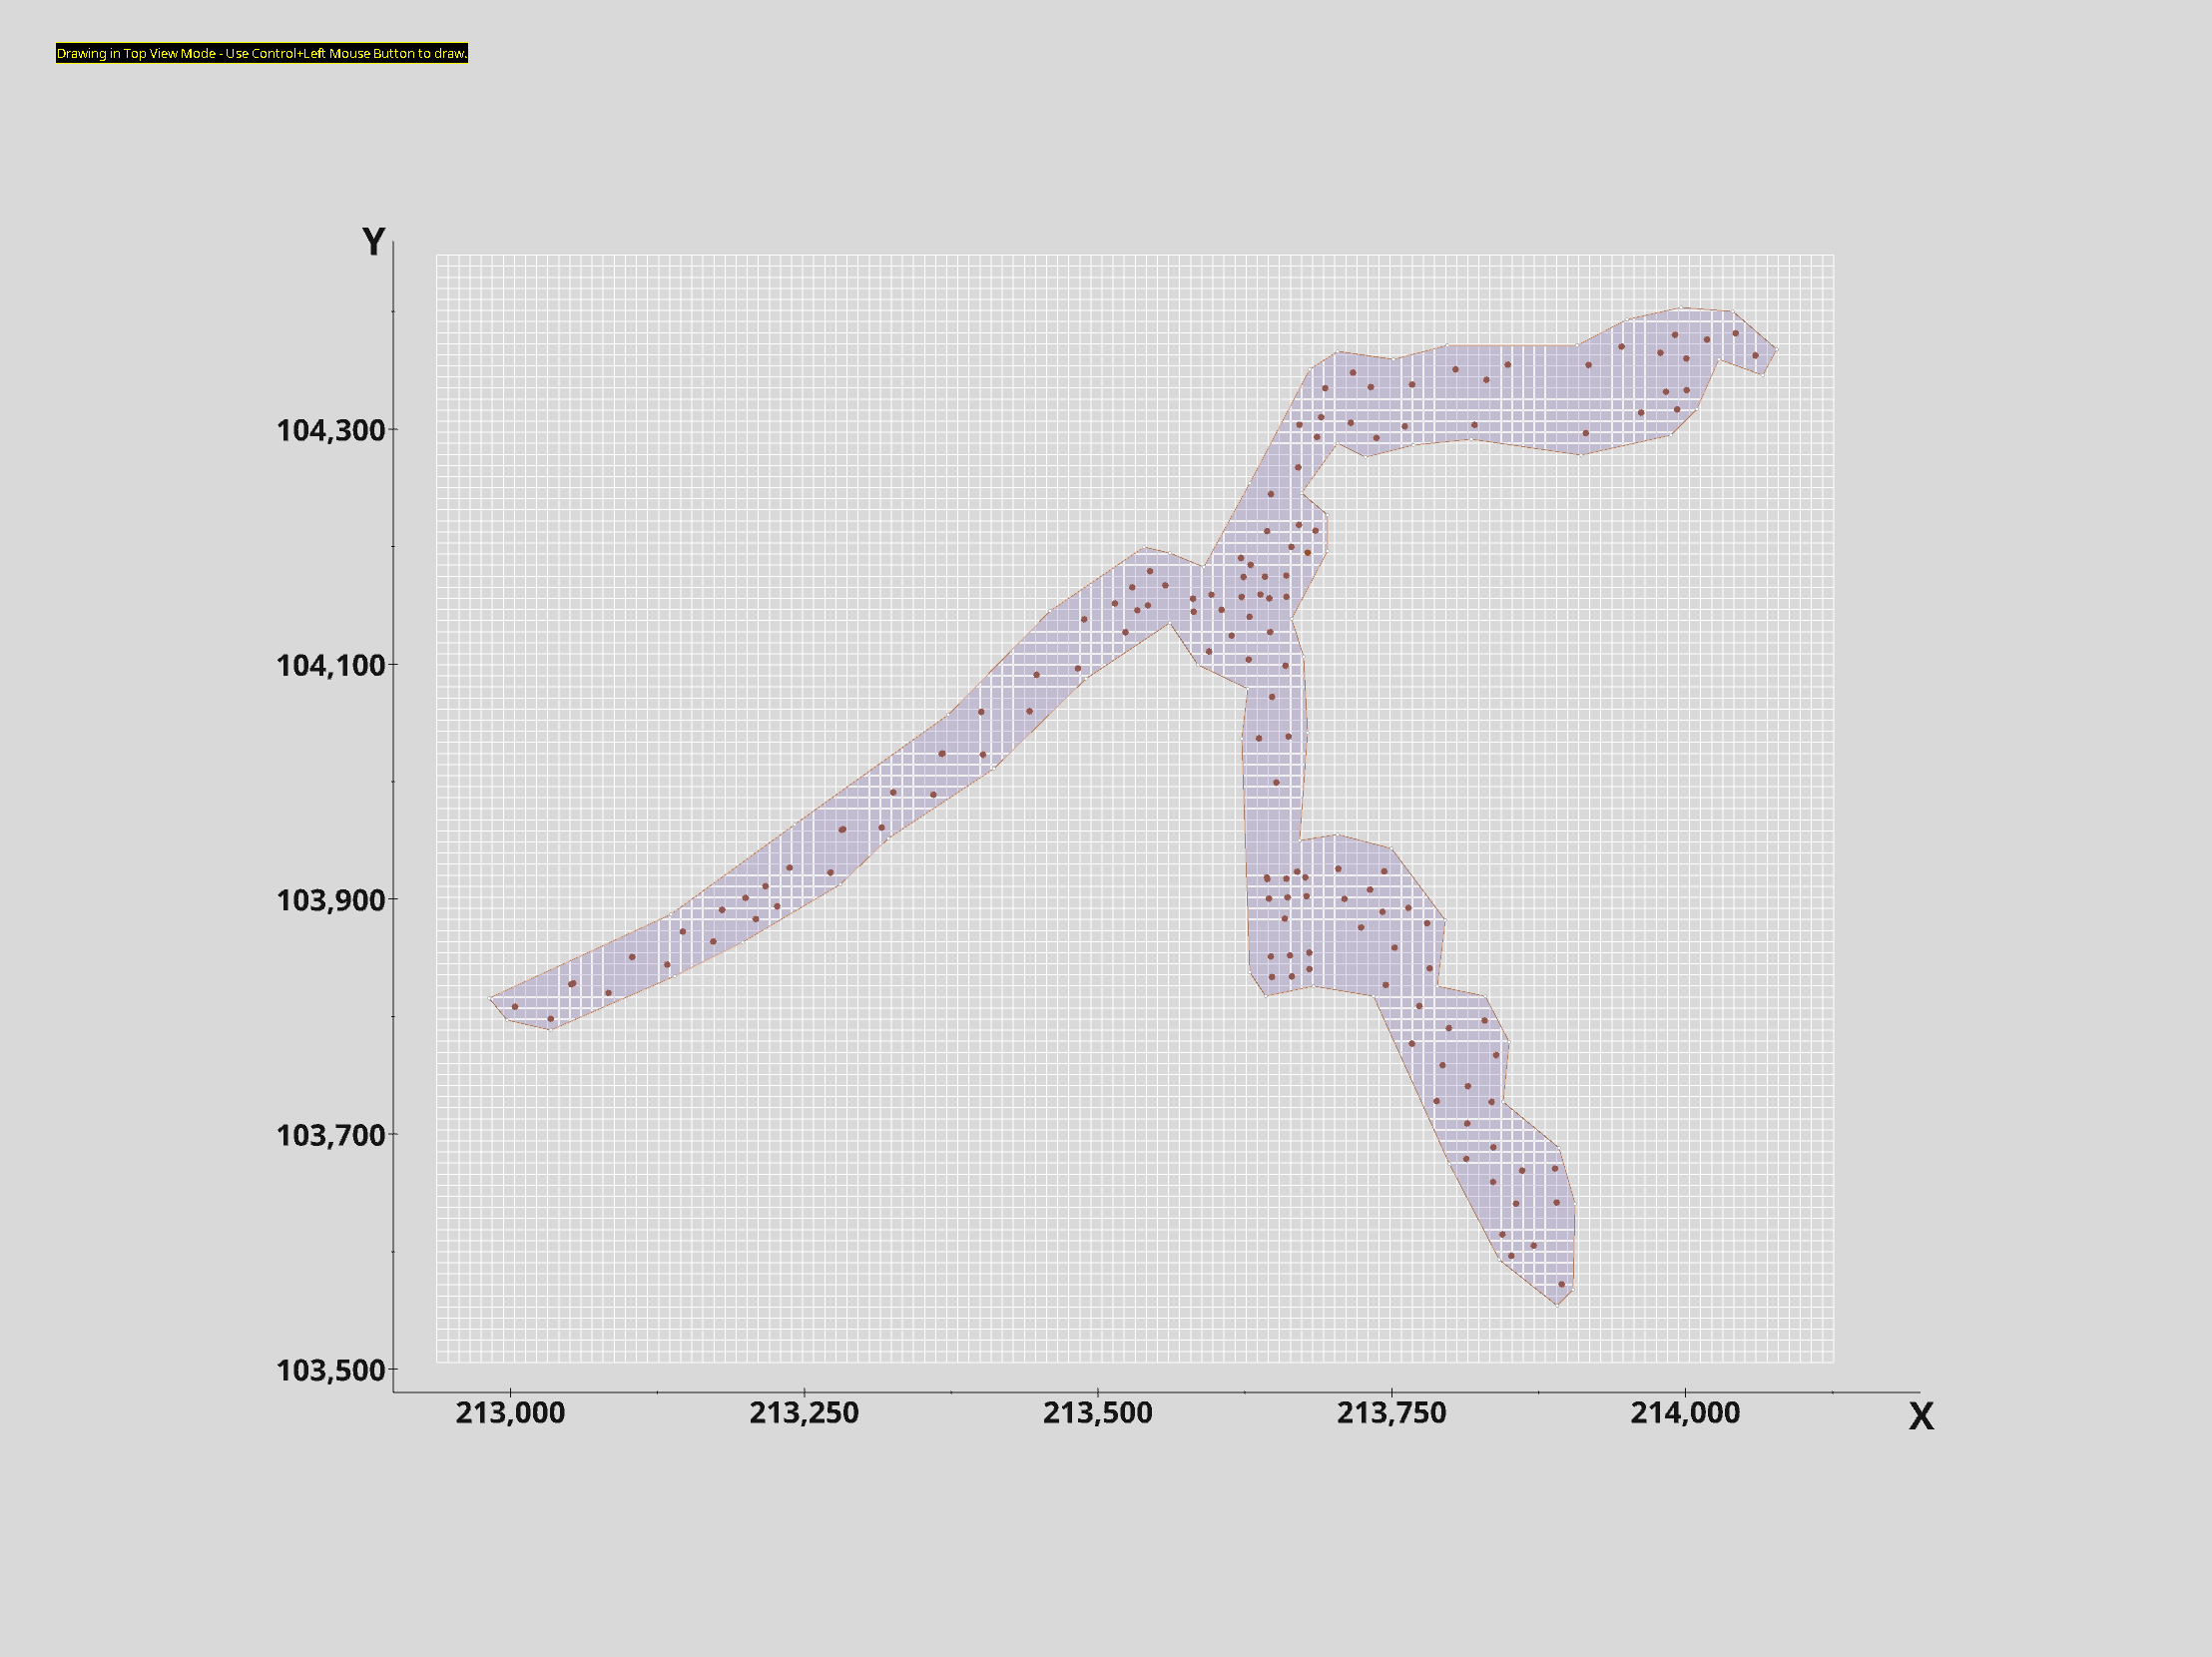This screenshot has height=1657, width=2212.
Task: Click the 213,000 X-axis tick label
Action: [x=510, y=1413]
